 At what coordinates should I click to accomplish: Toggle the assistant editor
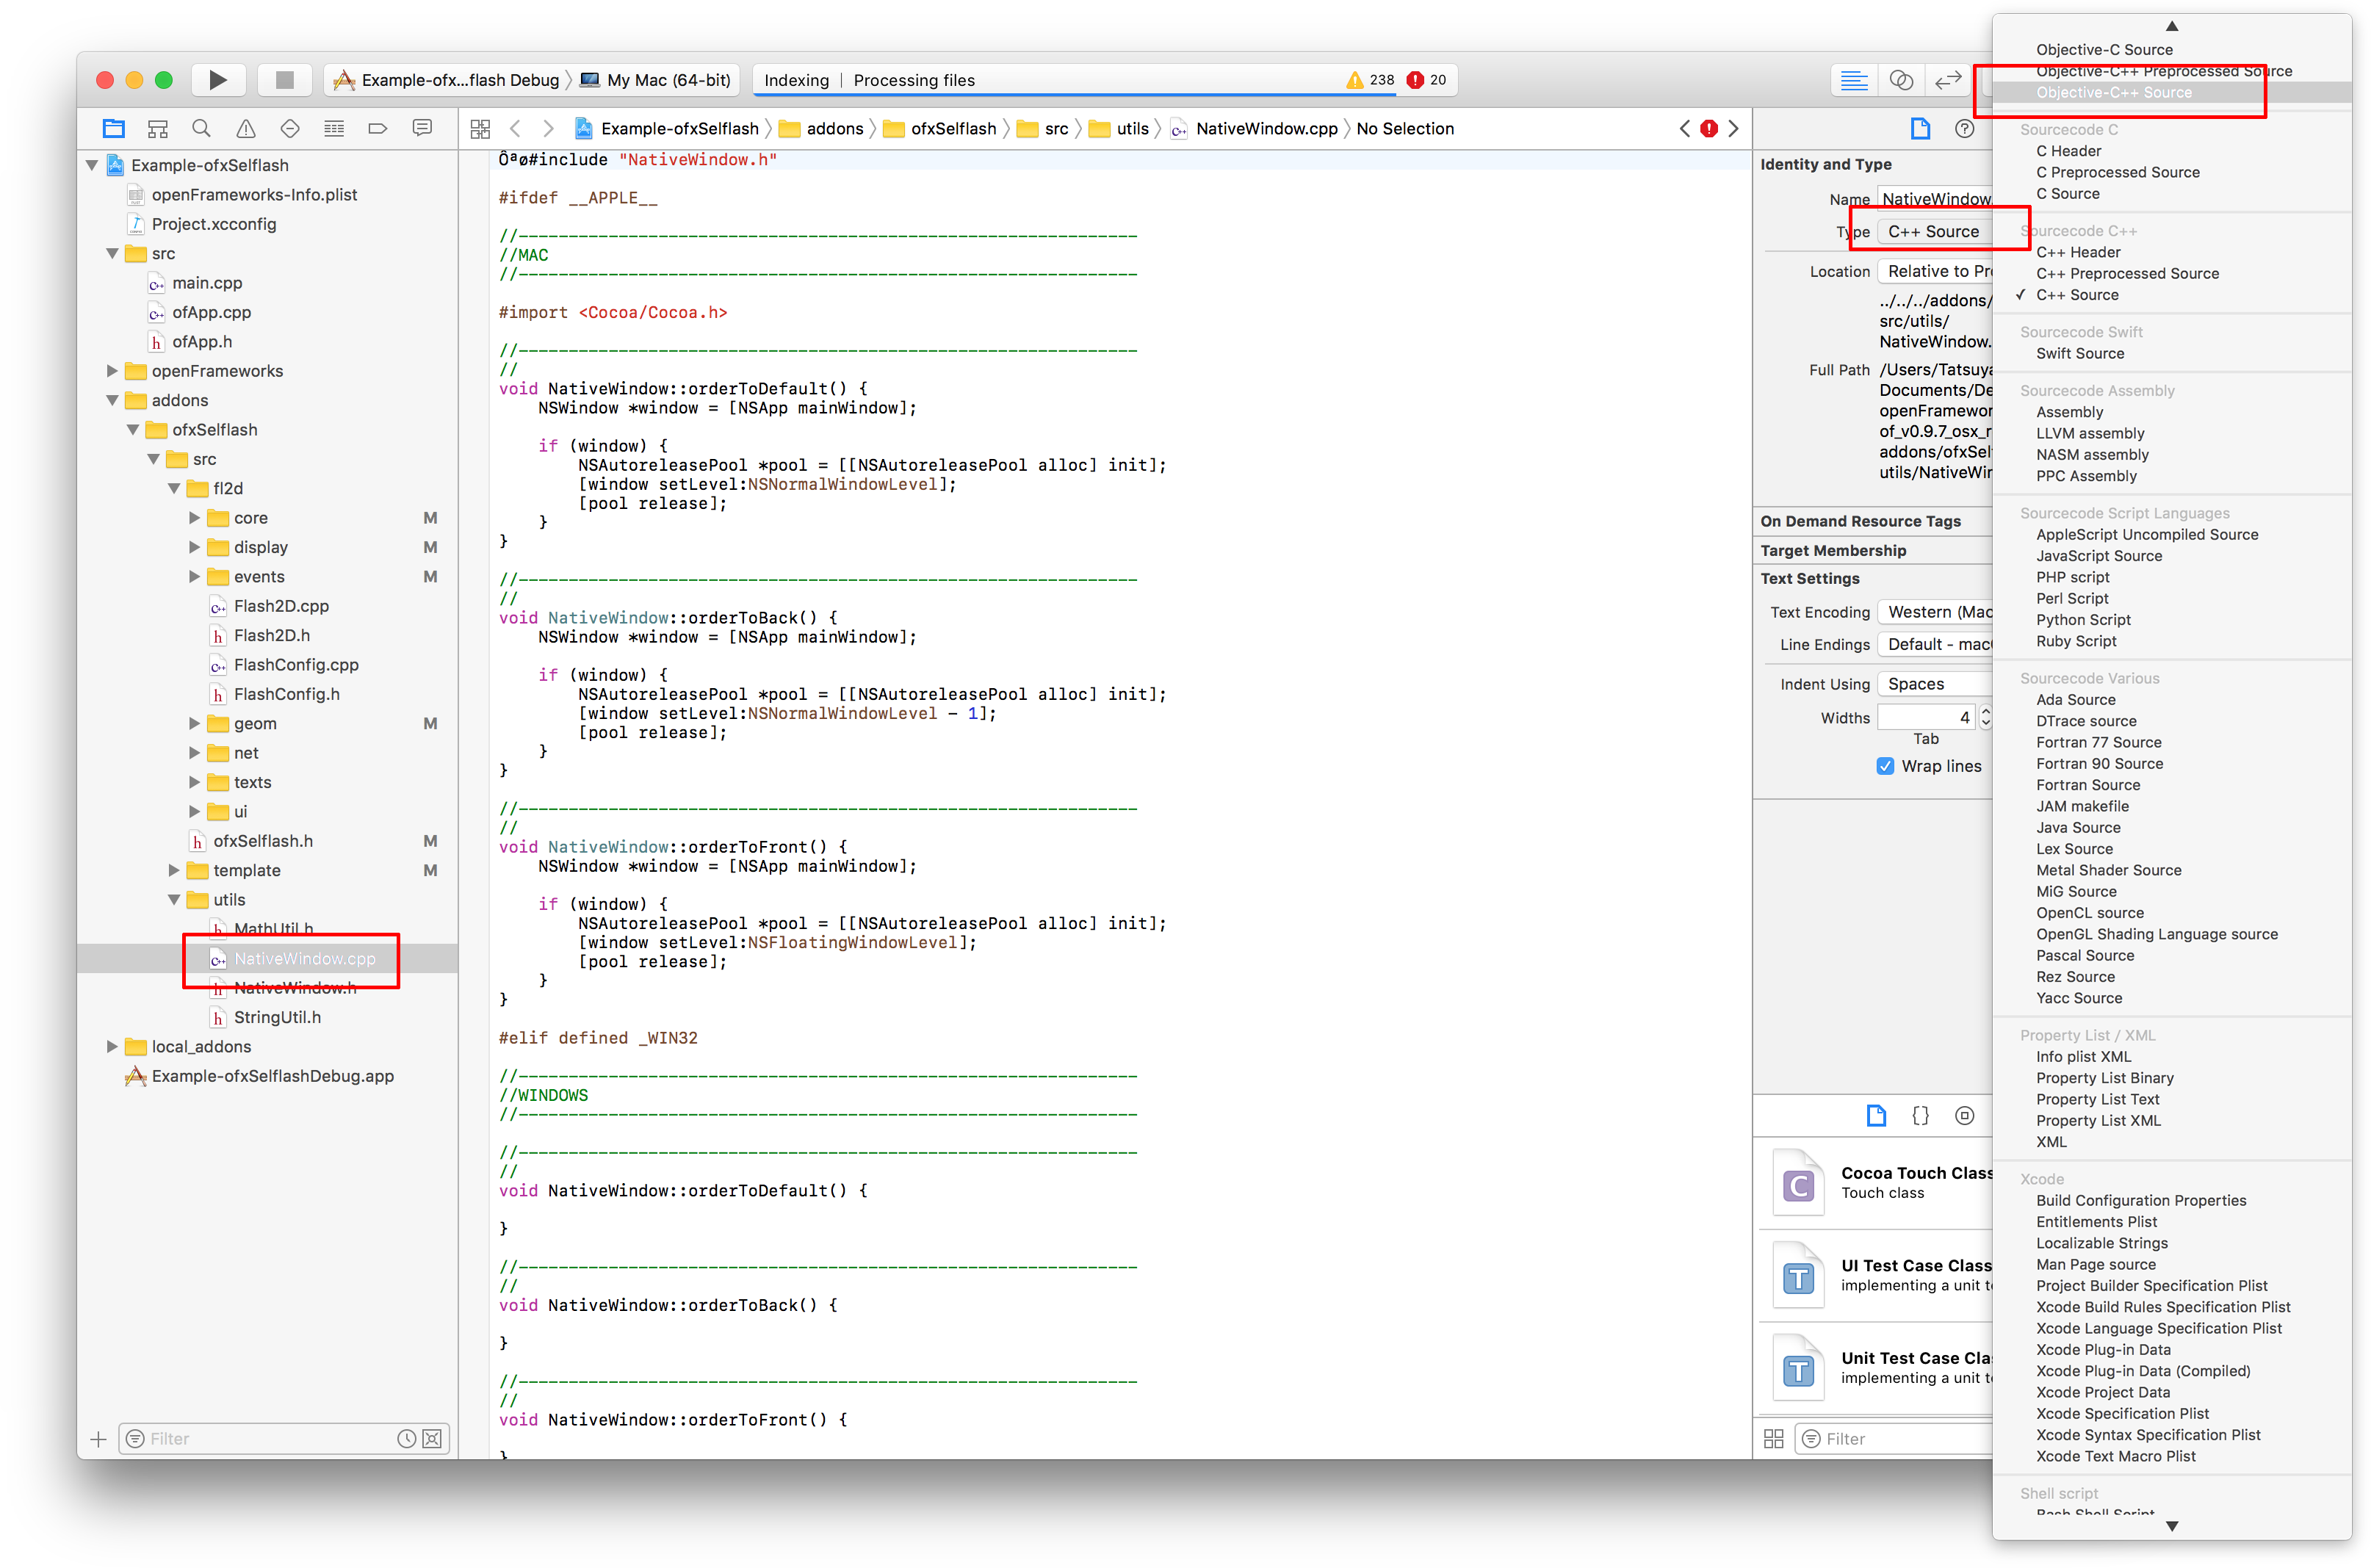[1902, 80]
